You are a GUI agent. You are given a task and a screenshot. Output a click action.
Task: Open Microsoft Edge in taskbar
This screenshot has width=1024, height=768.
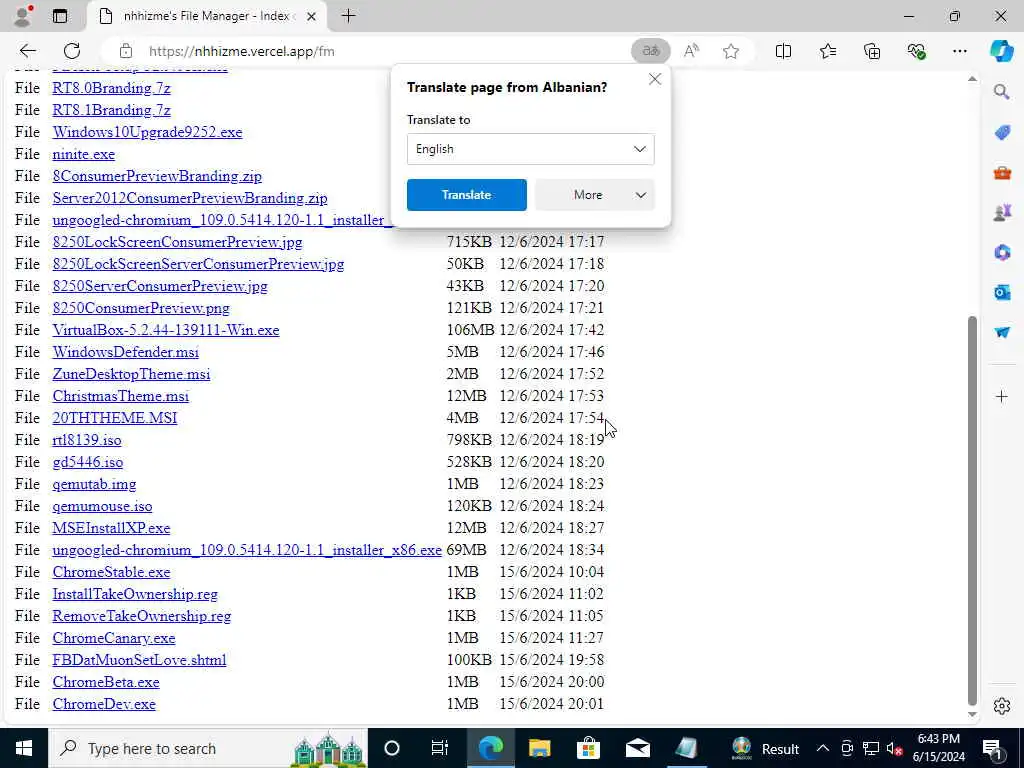pos(490,748)
